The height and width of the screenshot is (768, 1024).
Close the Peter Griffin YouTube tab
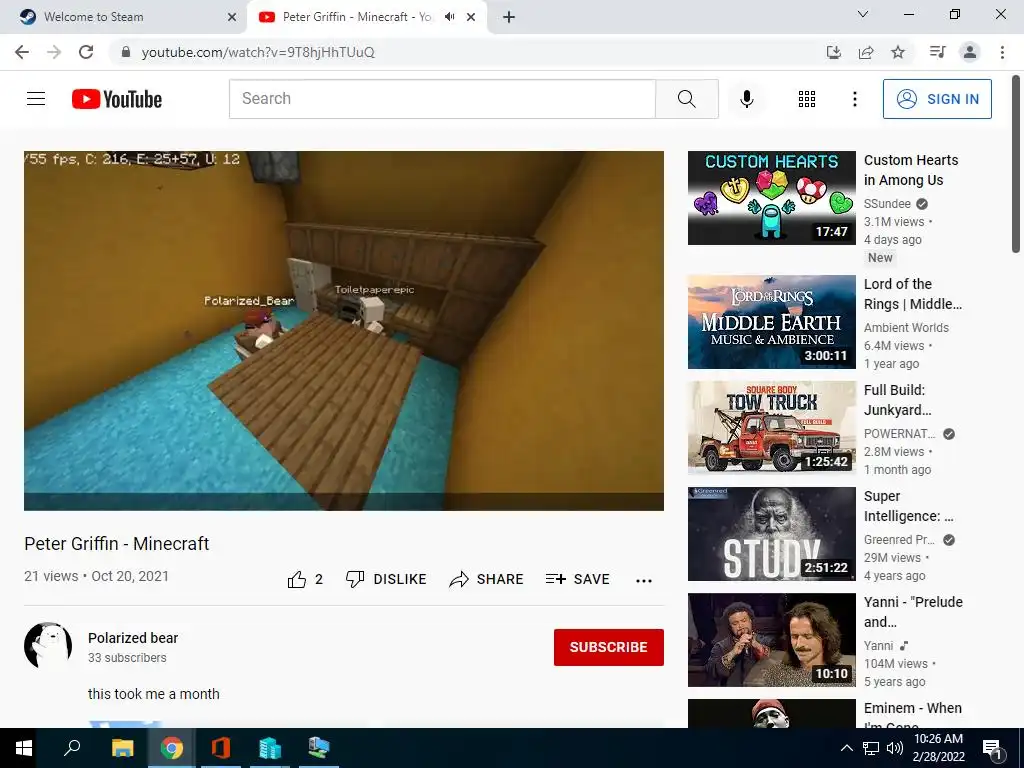pyautogui.click(x=471, y=17)
